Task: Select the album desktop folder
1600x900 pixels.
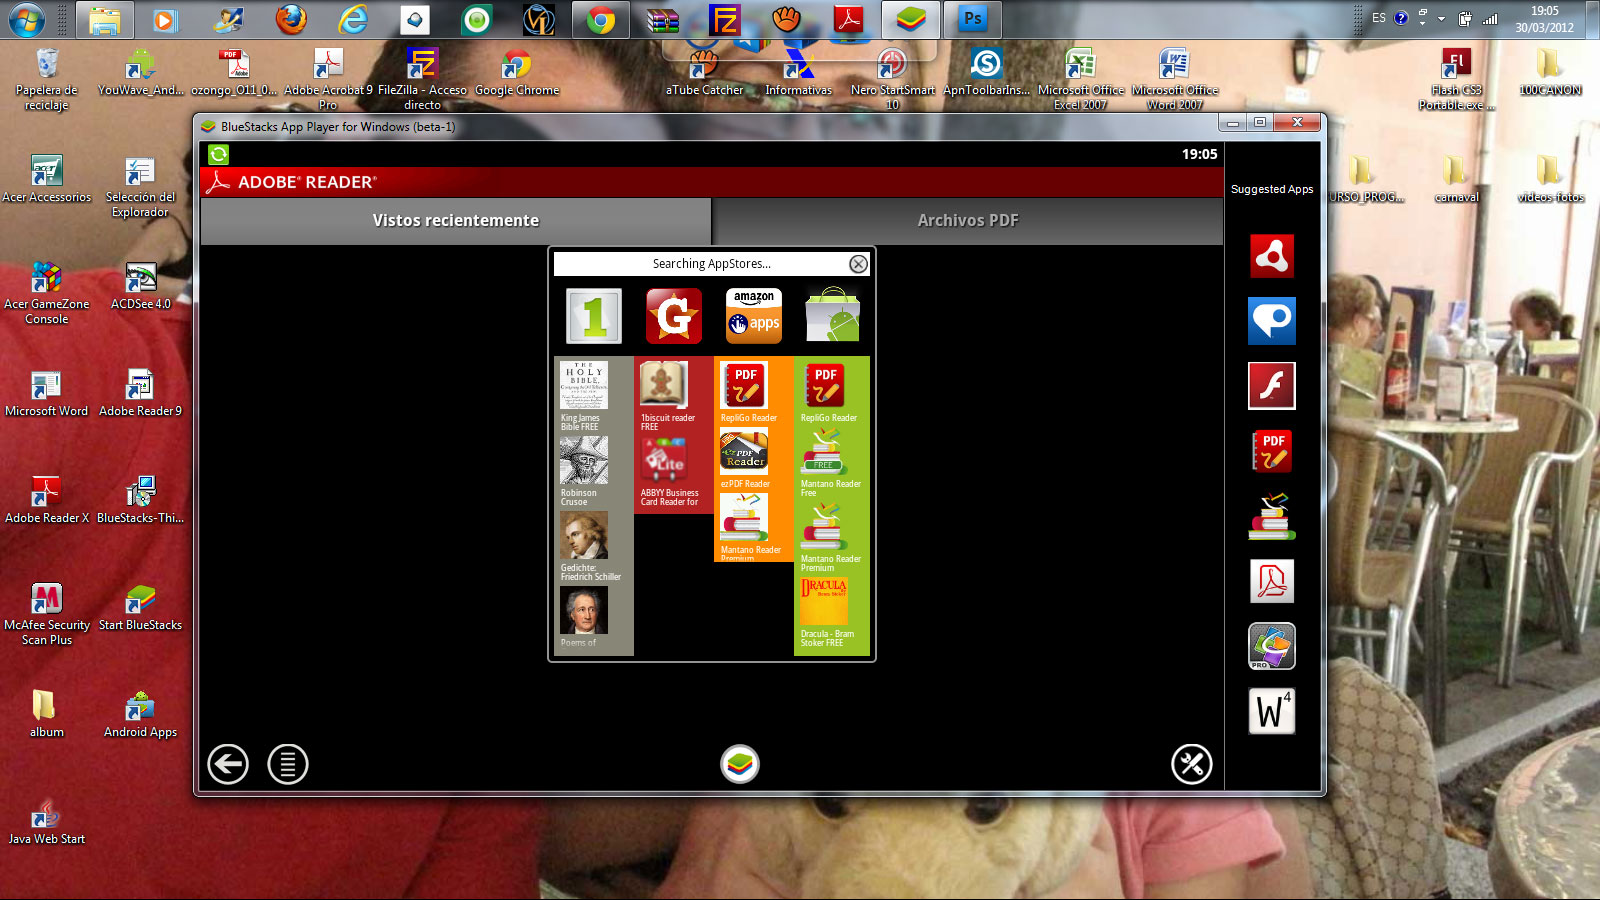Action: [47, 714]
